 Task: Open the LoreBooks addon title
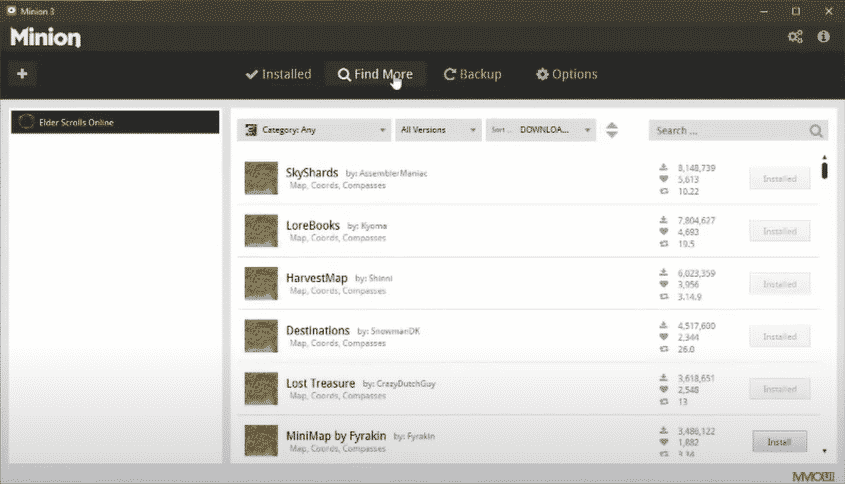[x=313, y=225]
